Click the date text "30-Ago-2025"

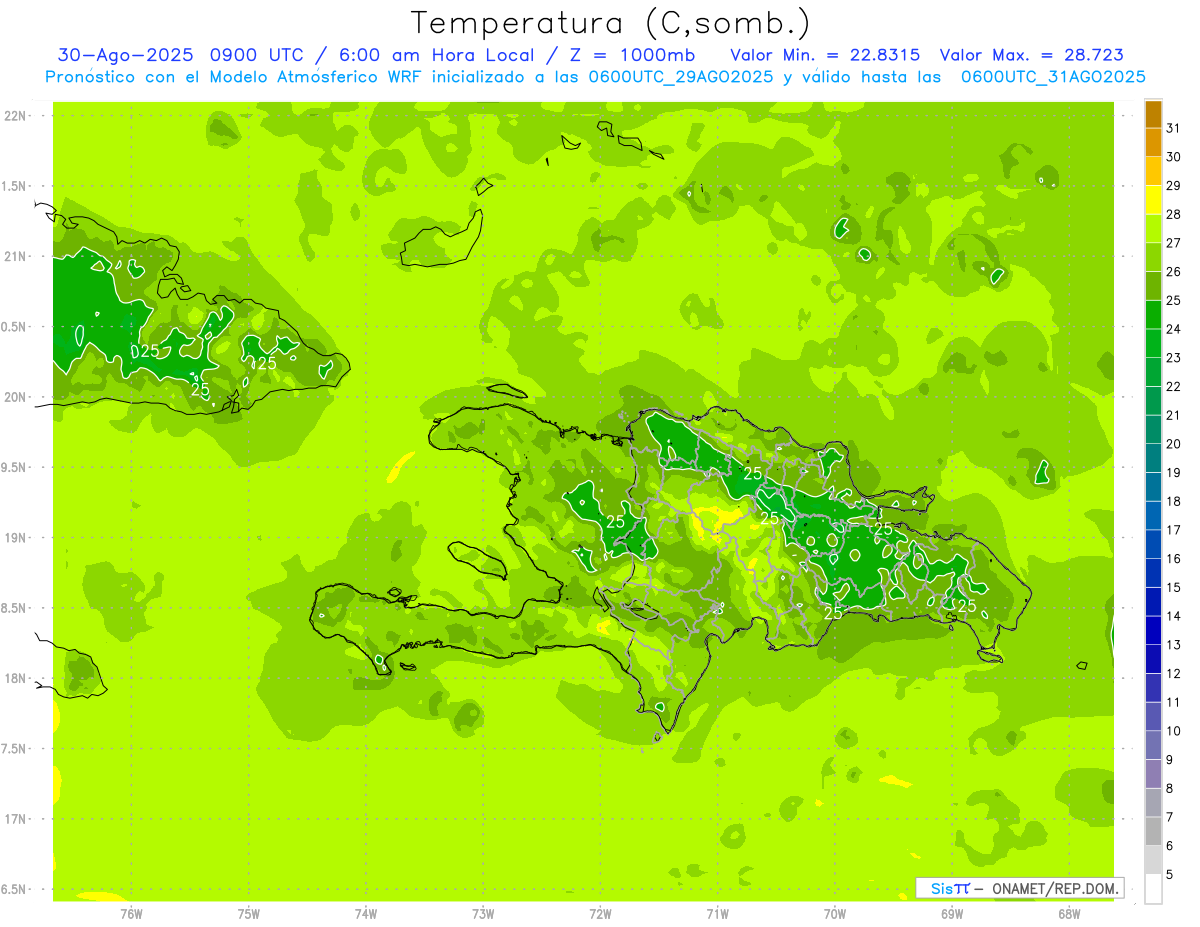click(x=125, y=55)
